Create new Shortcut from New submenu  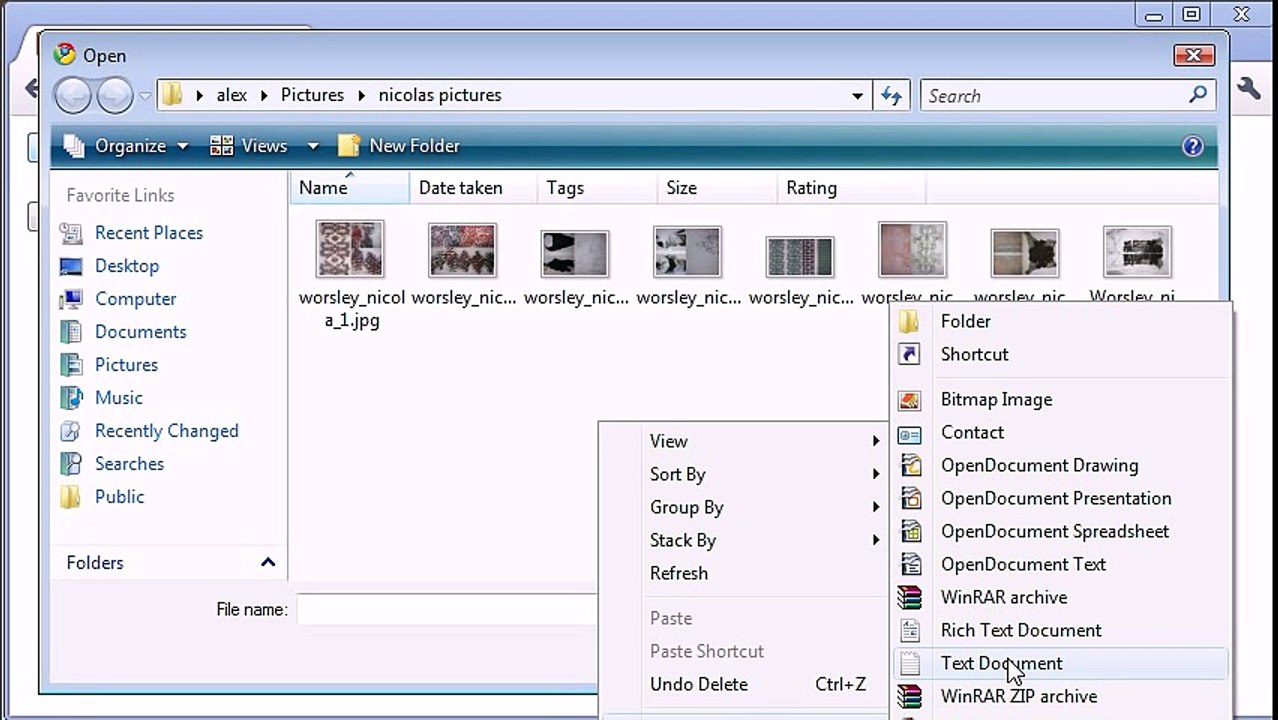click(1060, 355)
